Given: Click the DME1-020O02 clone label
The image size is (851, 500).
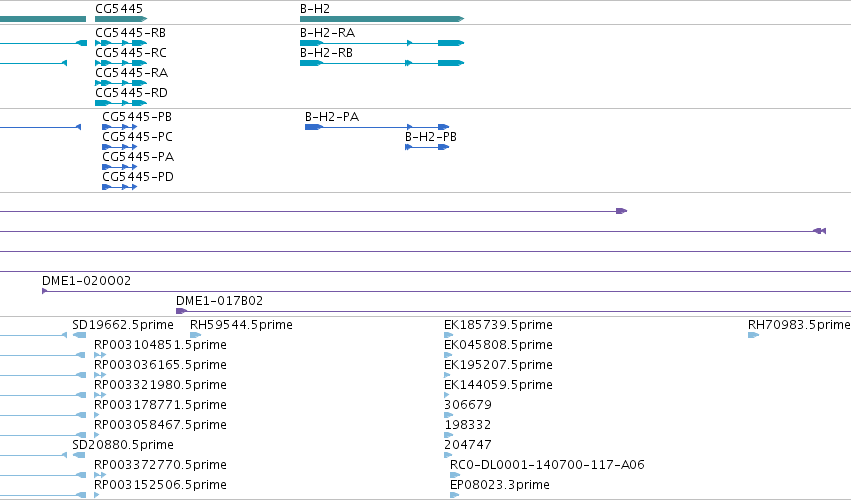Looking at the screenshot, I should tap(86, 281).
